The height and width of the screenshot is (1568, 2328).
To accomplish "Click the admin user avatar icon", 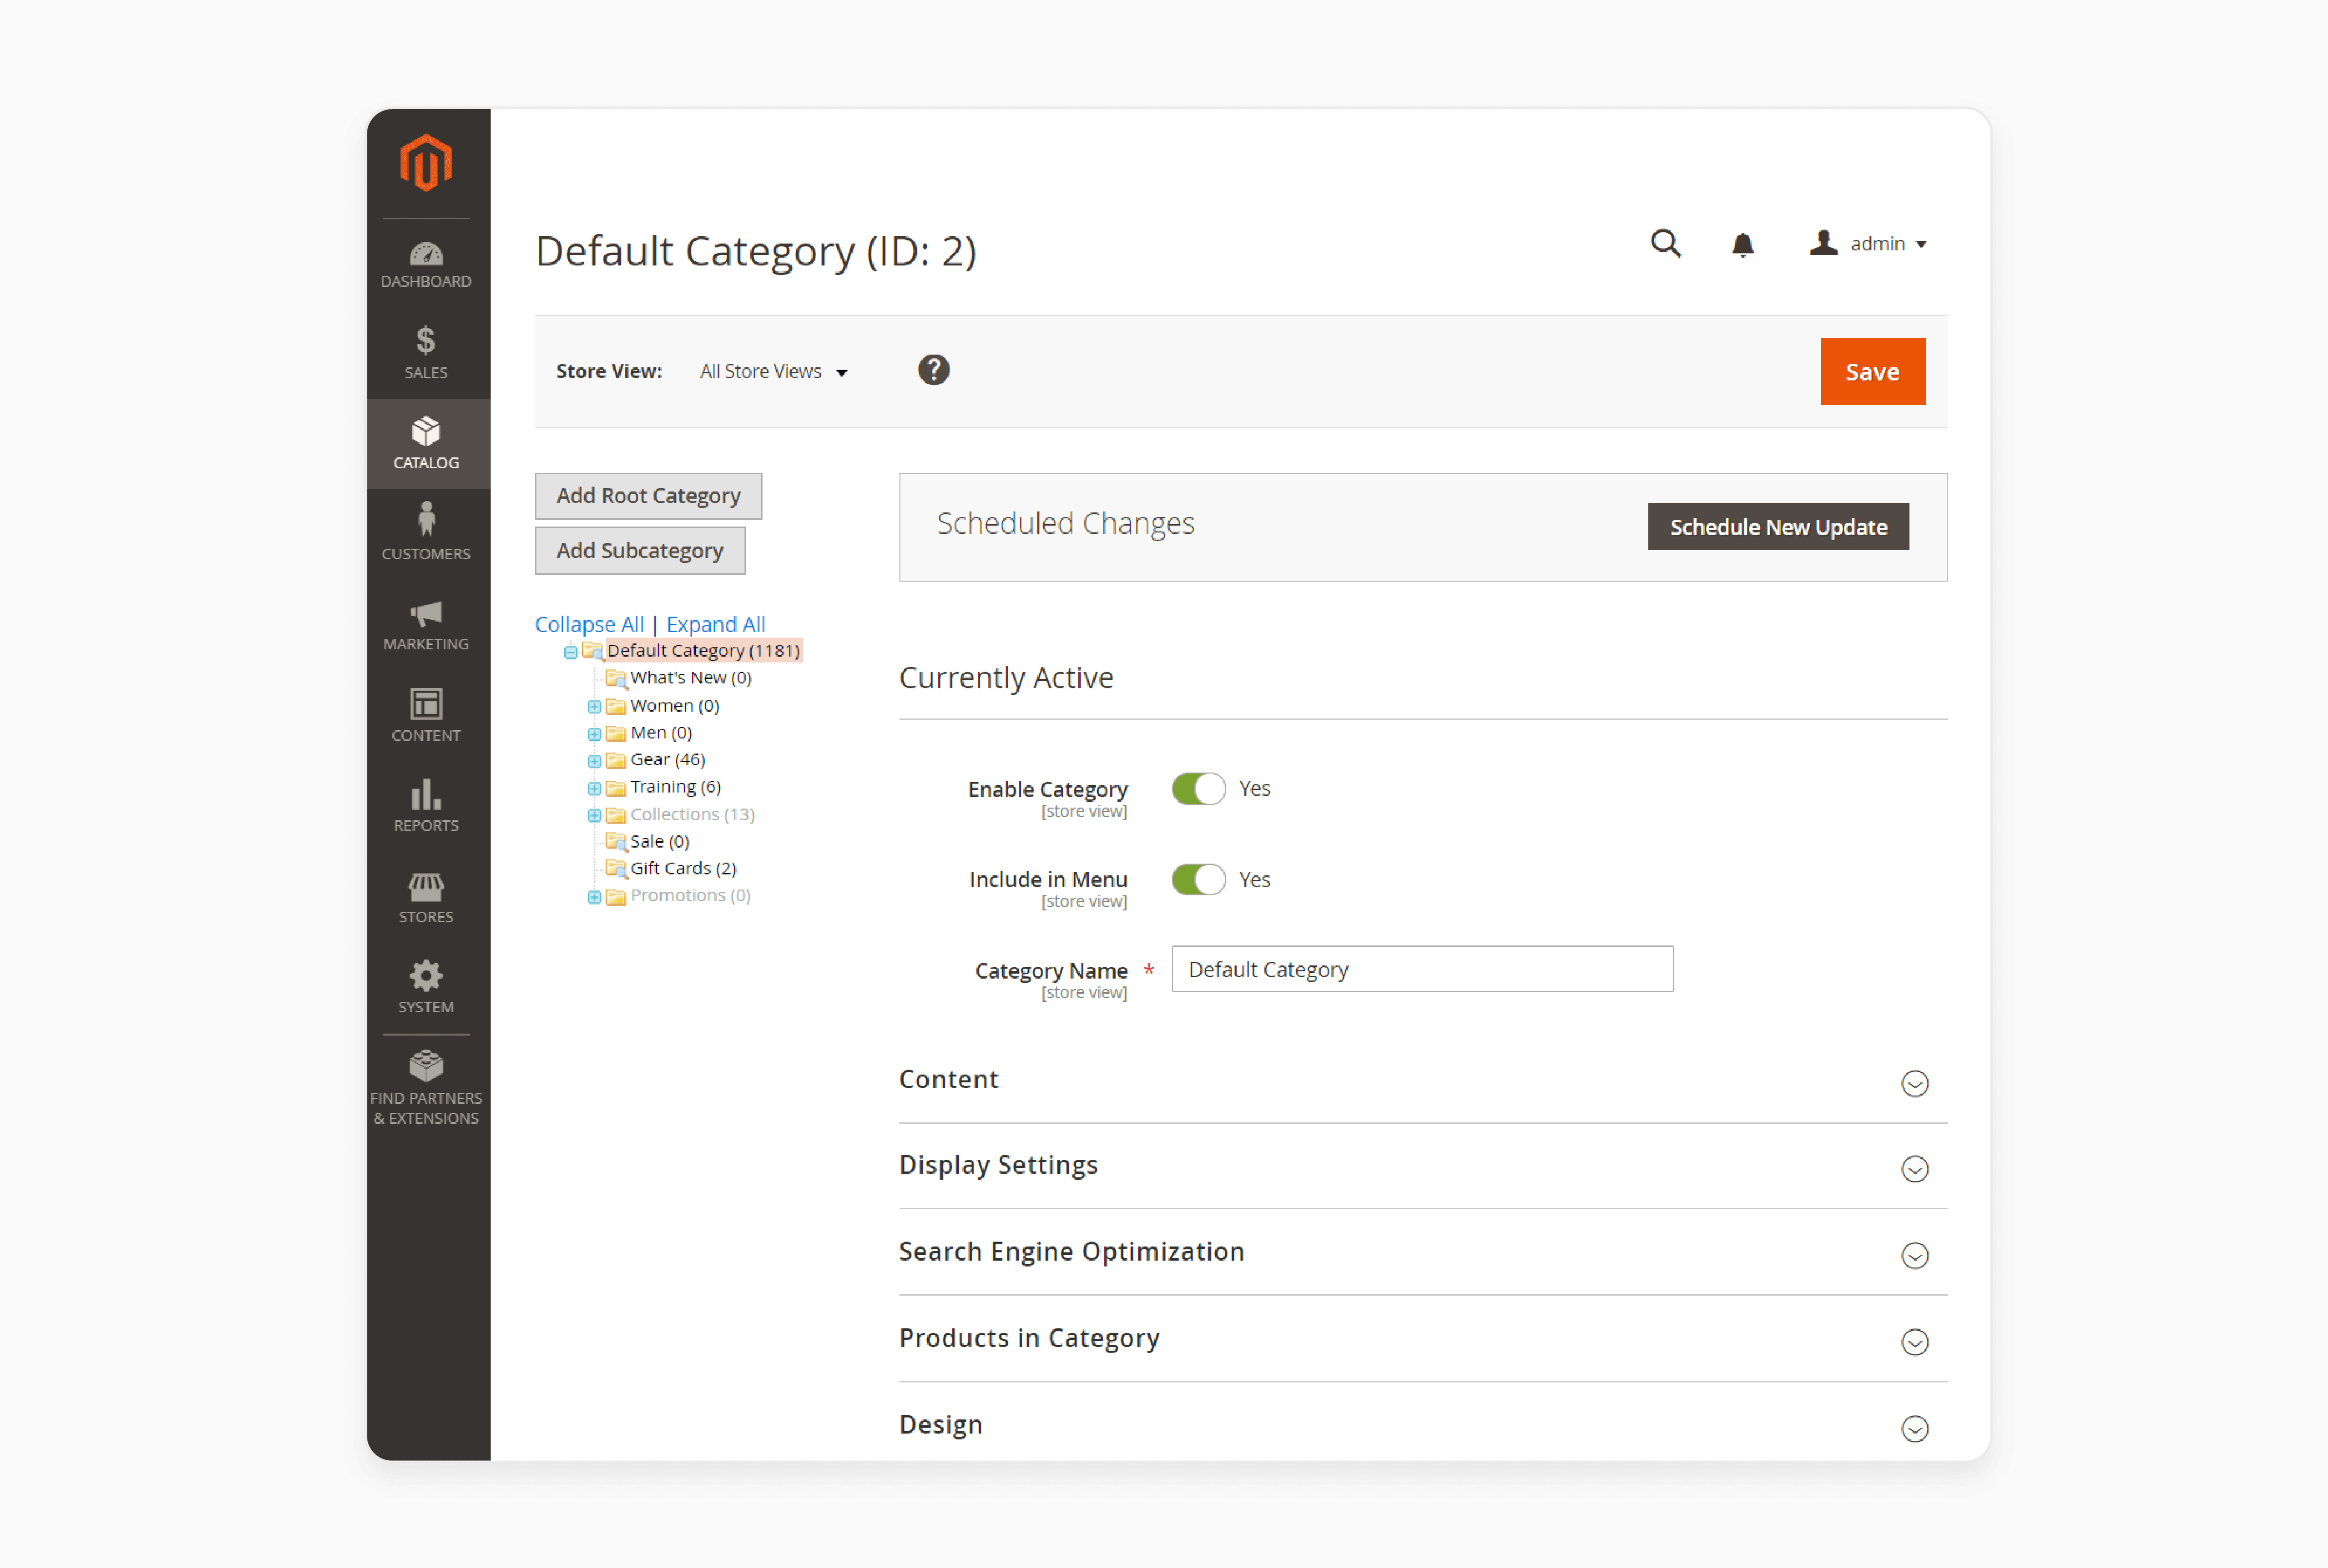I will pyautogui.click(x=1824, y=243).
